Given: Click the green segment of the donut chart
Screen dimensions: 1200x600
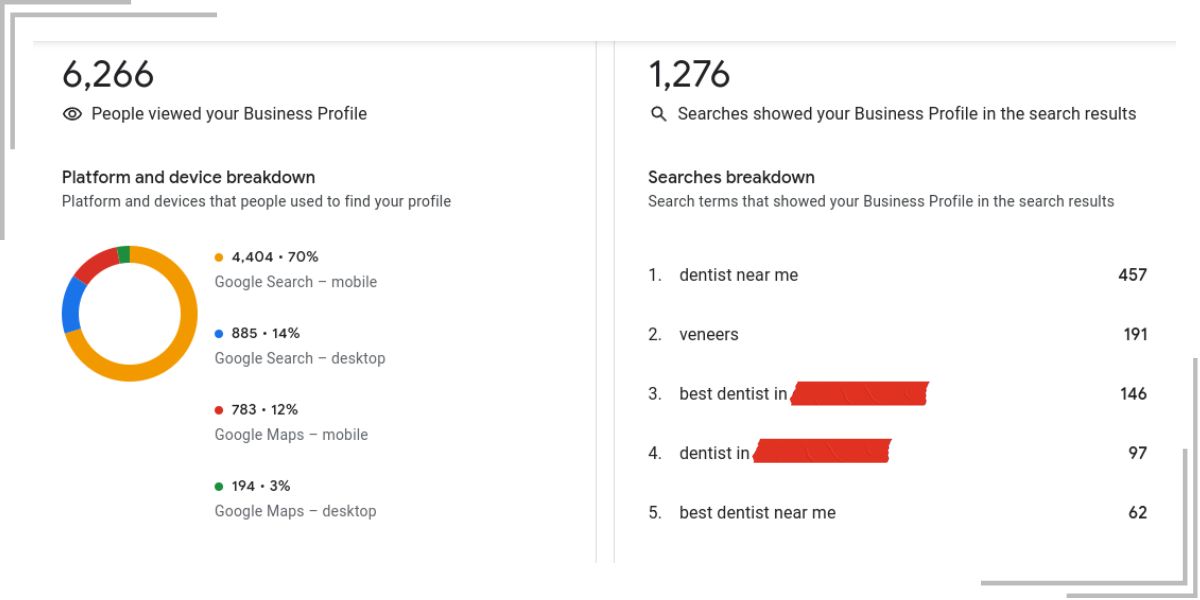Looking at the screenshot, I should (x=123, y=254).
